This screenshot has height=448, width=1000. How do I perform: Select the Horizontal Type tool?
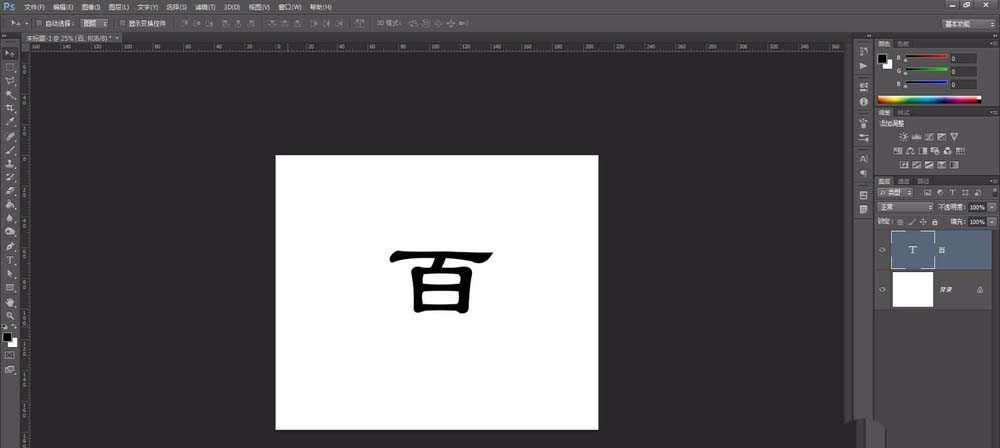10,259
